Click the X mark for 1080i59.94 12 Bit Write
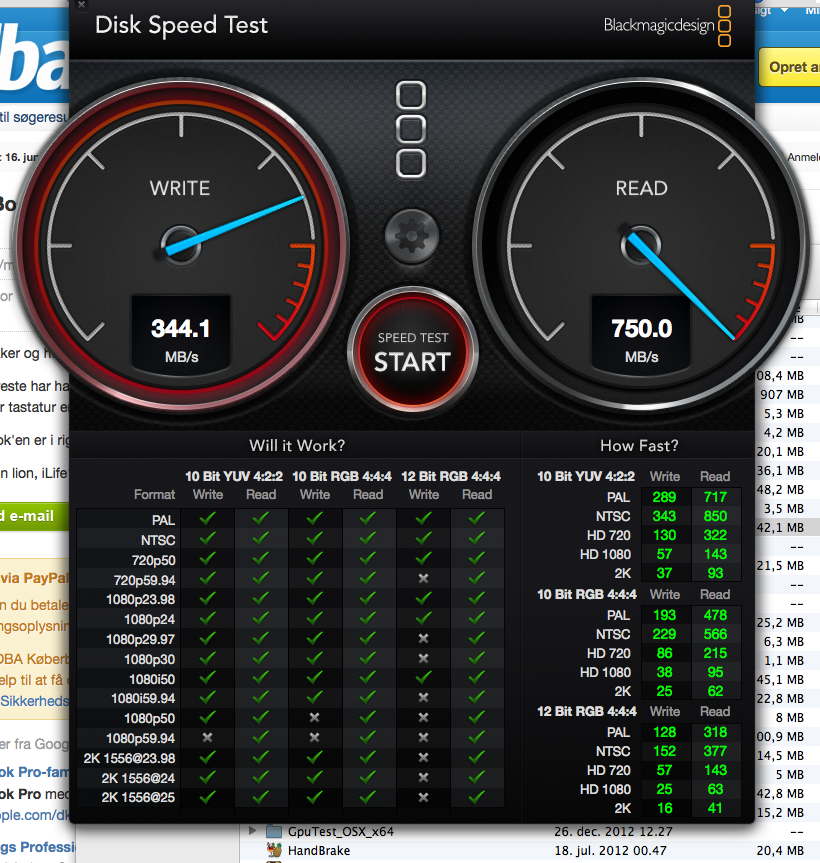Viewport: 820px width, 863px height. [x=423, y=698]
